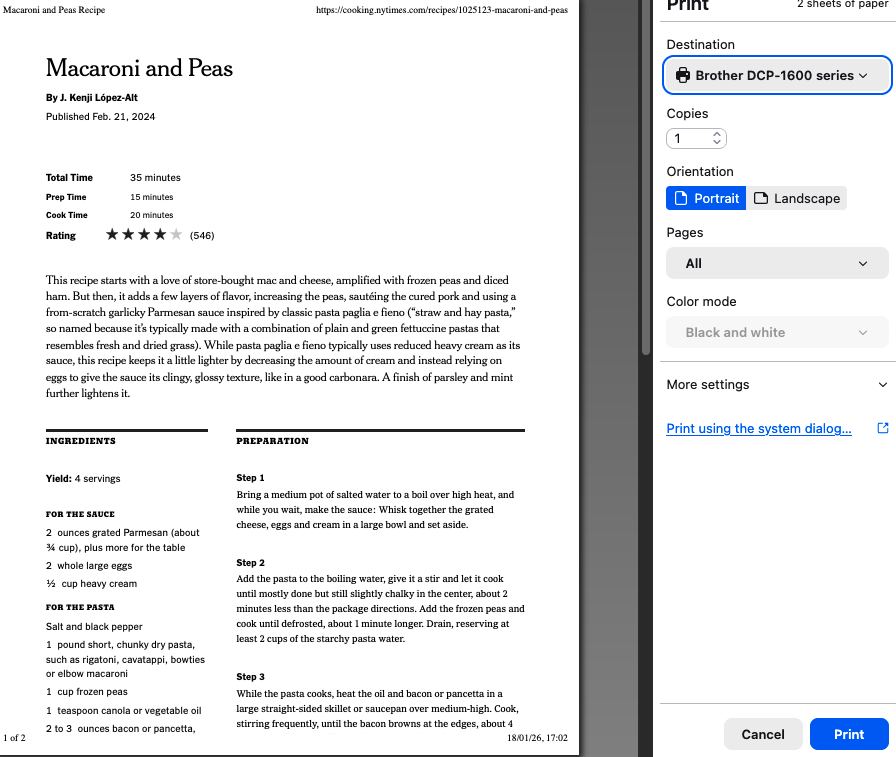Viewport: 896px width, 757px height.
Task: Click the Landscape page icon
Action: 761,198
